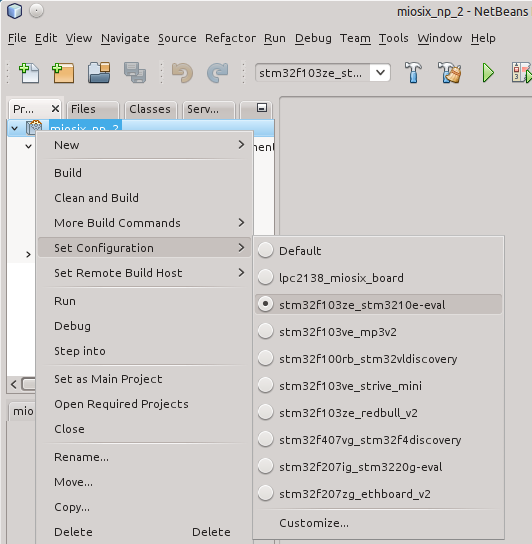
Task: Click the Redo arrow icon
Action: pyautogui.click(x=218, y=73)
